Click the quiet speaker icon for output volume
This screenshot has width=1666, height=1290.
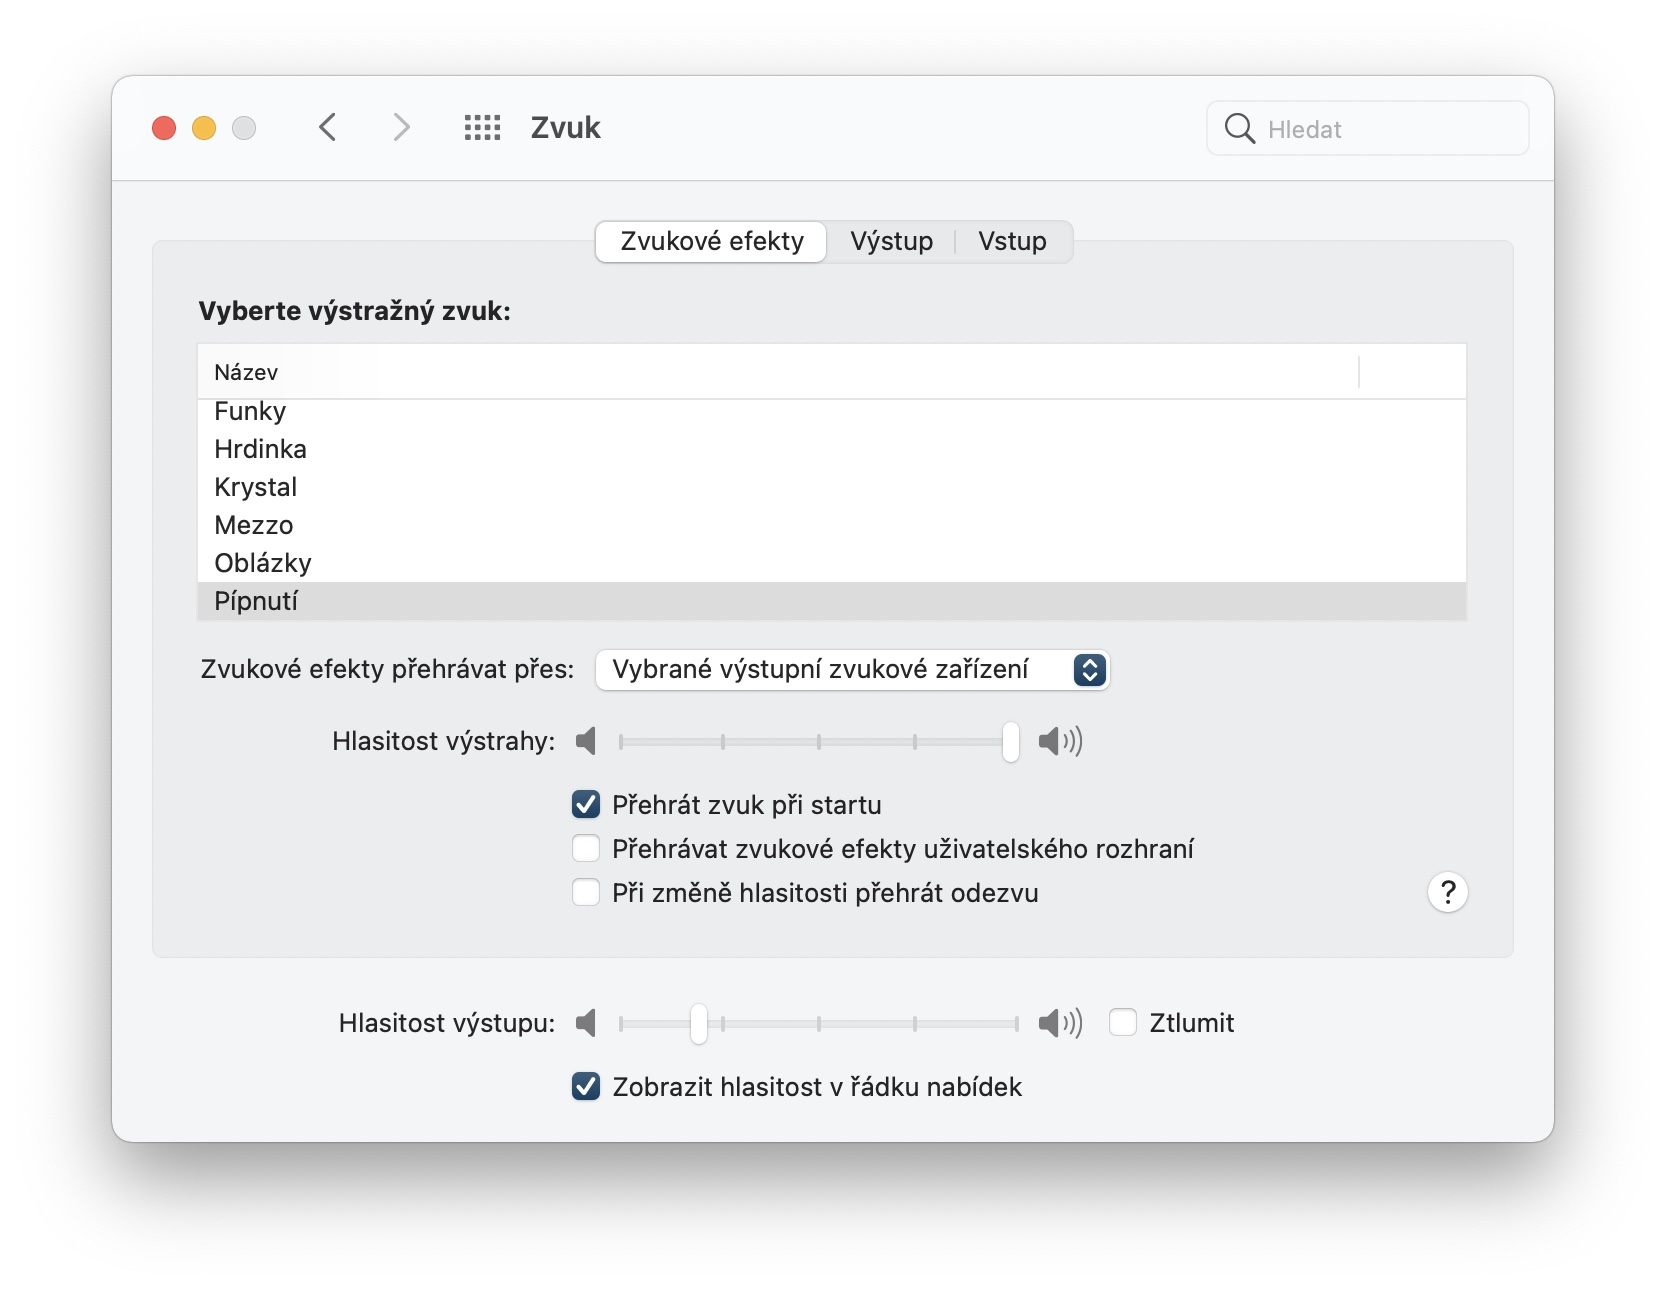pos(587,1023)
